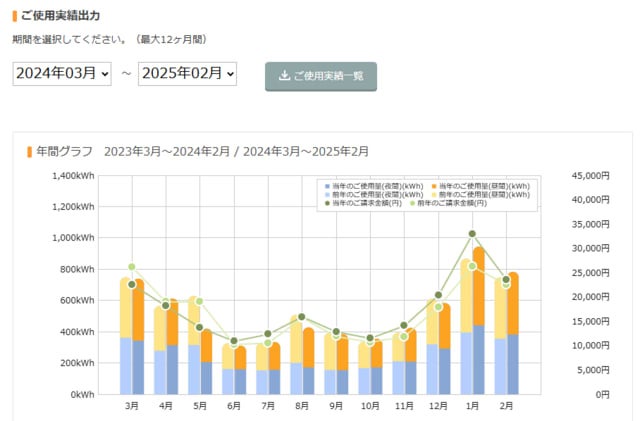Click April current-year blue nighttime bar
The height and width of the screenshot is (421, 640).
(x=172, y=369)
